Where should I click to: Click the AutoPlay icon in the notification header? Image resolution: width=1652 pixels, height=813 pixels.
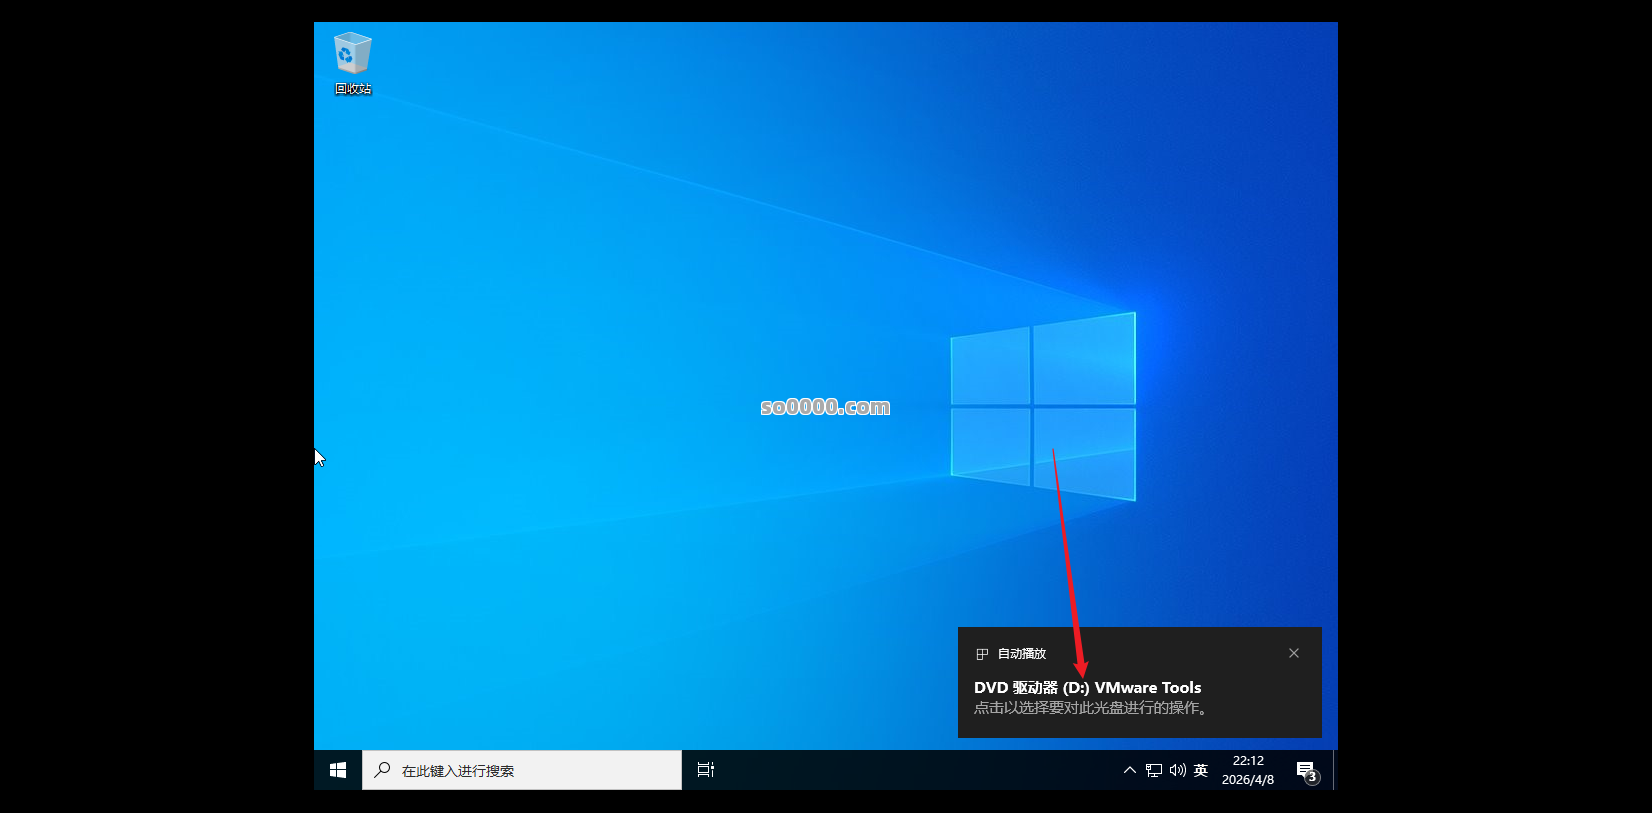[982, 654]
